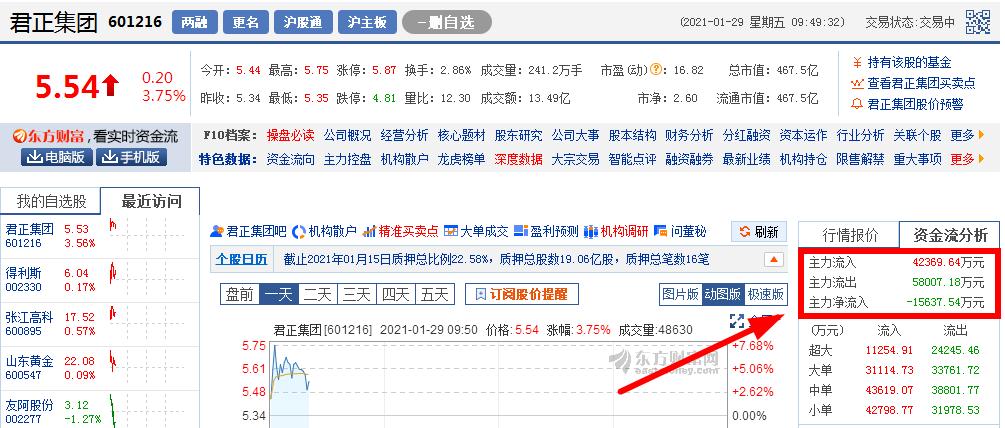This screenshot has height=428, width=1005.
Task: Remove stock via 删自选 button
Action: [x=447, y=22]
